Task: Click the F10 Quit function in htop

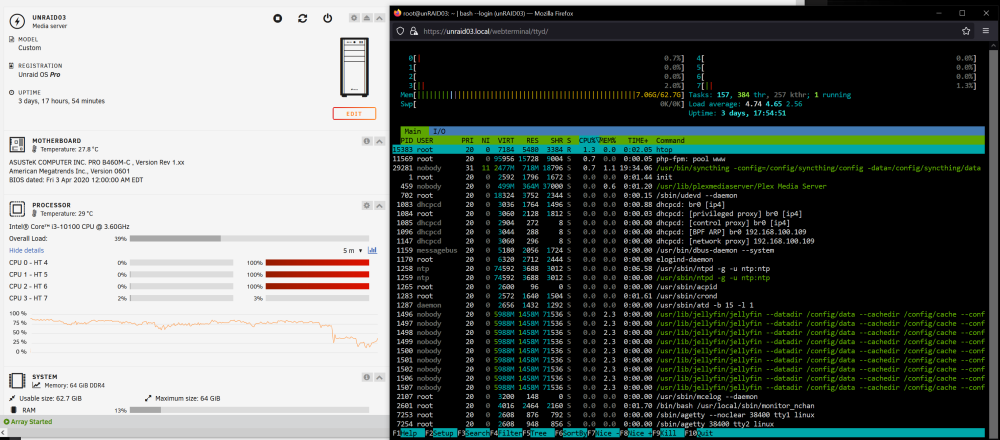Action: [698, 433]
